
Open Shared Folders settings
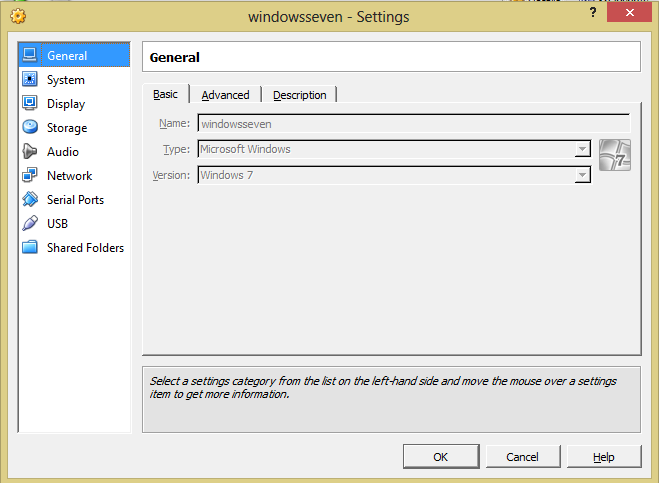click(x=74, y=248)
